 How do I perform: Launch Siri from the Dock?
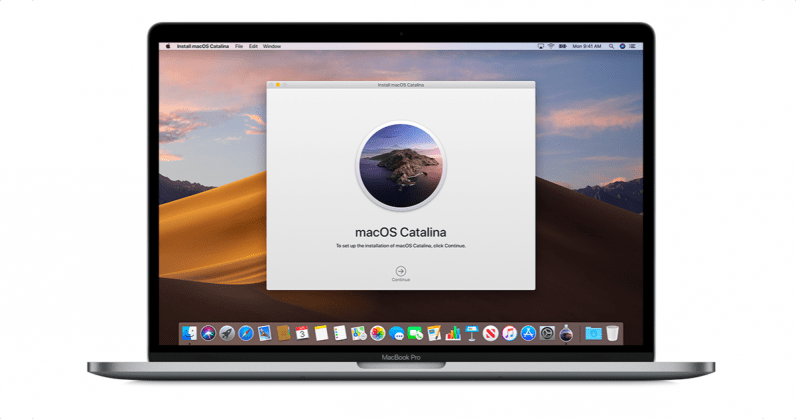tap(208, 333)
